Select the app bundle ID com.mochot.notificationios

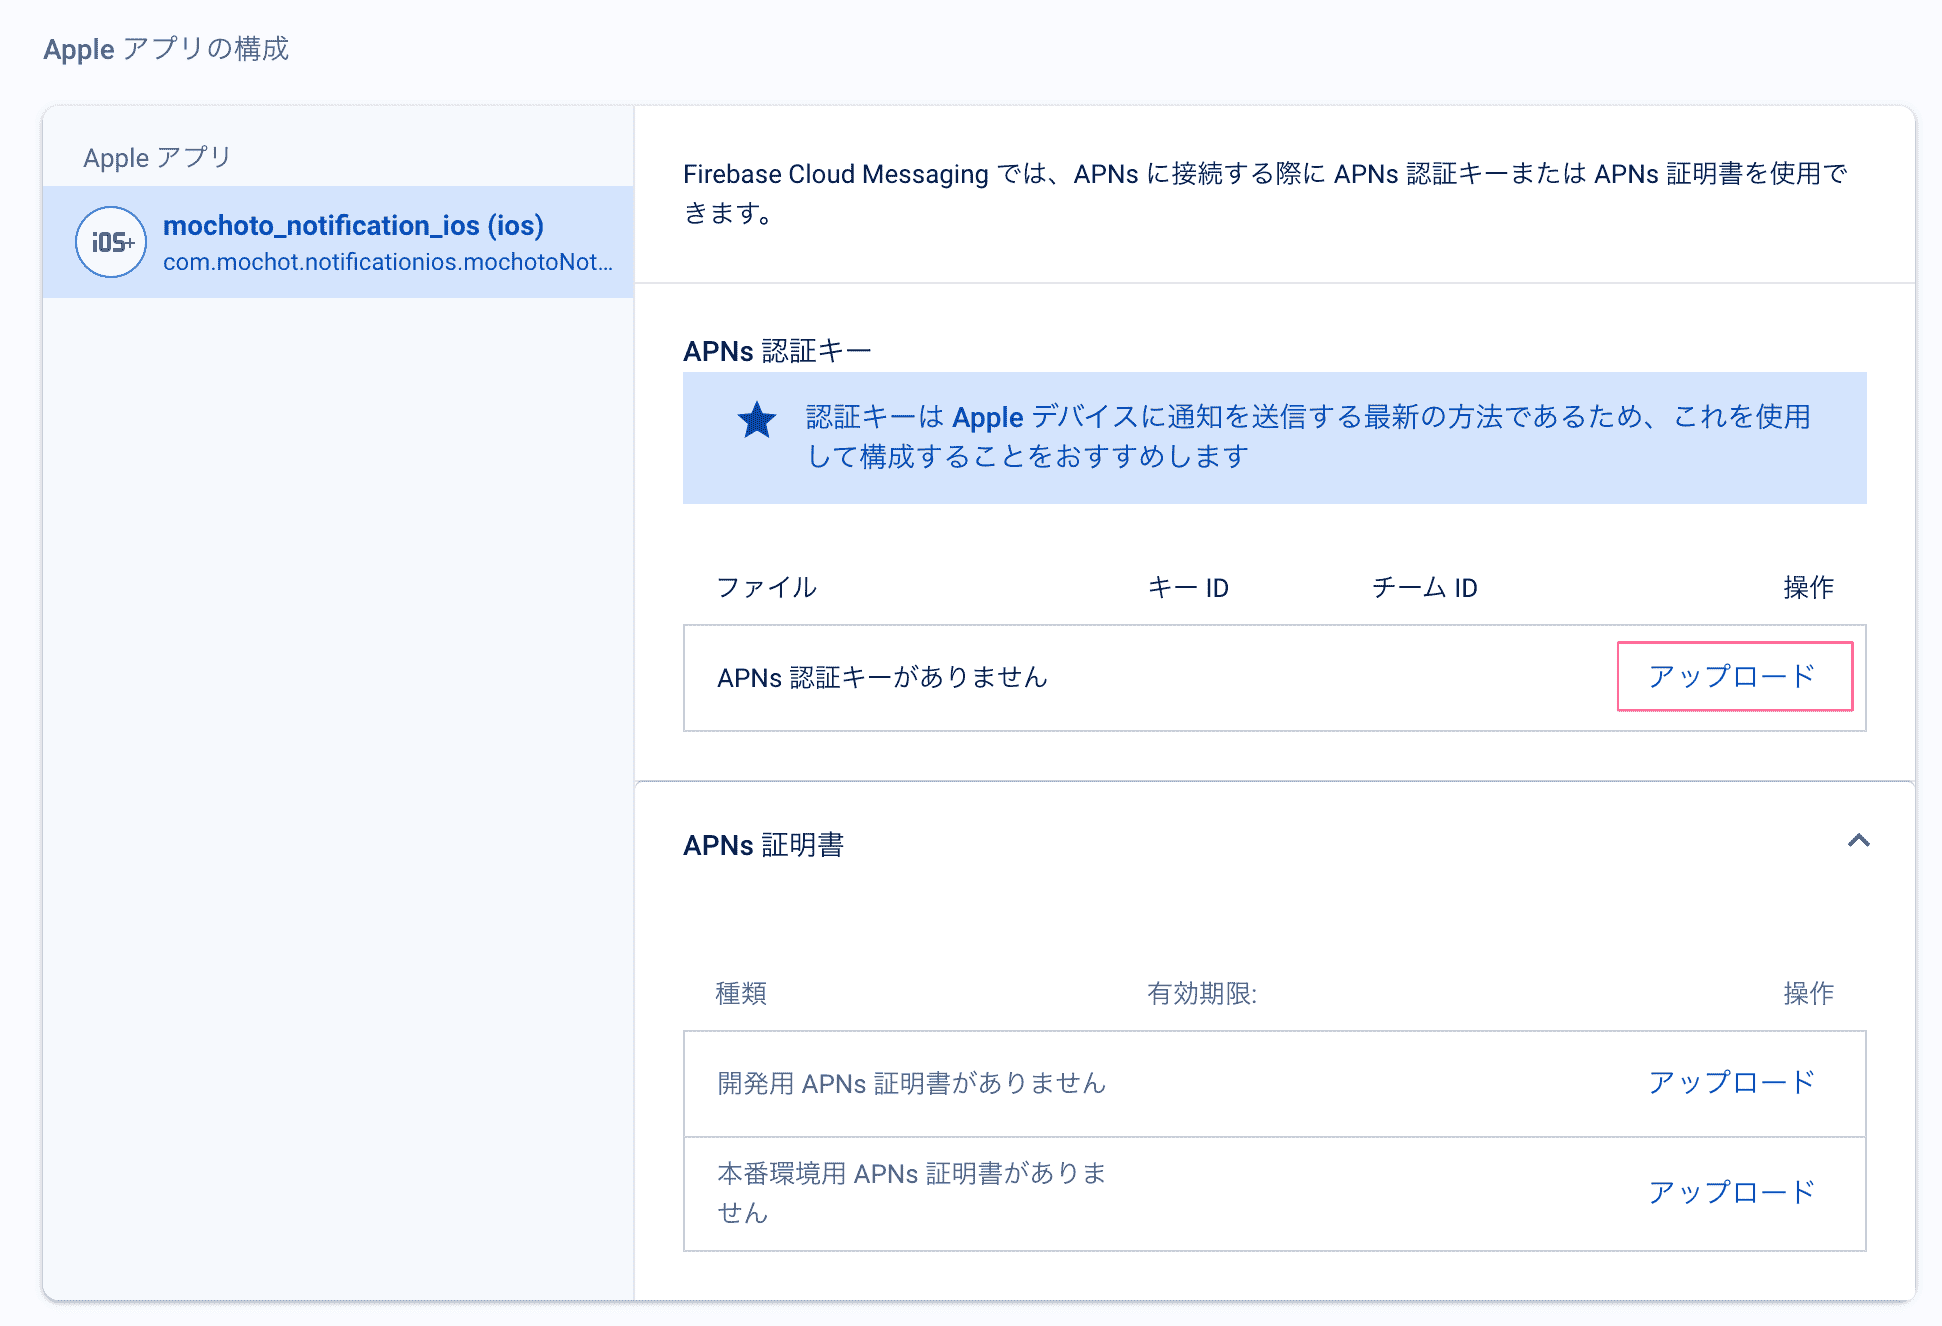click(388, 263)
